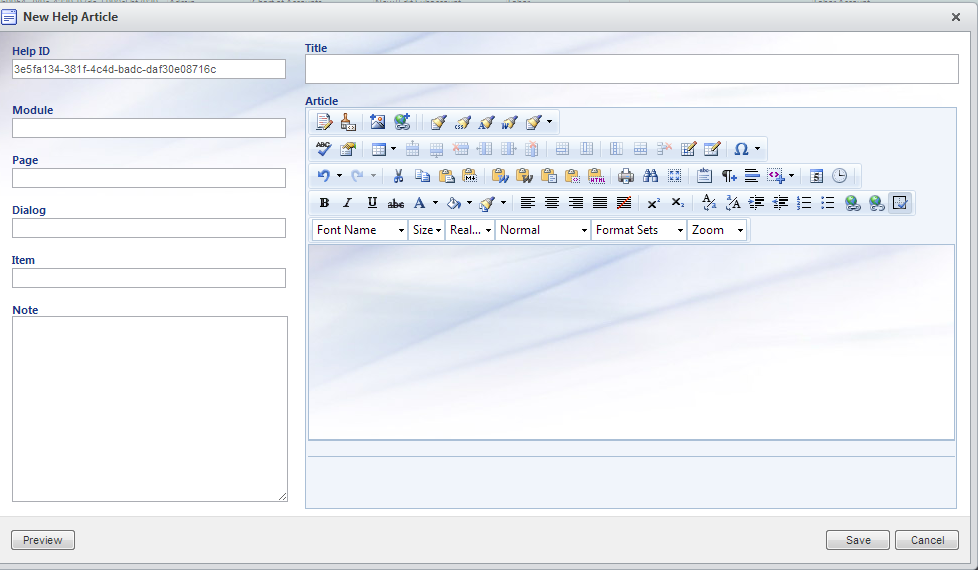
Task: Toggle bold formatting in the article toolbar
Action: pyautogui.click(x=324, y=203)
